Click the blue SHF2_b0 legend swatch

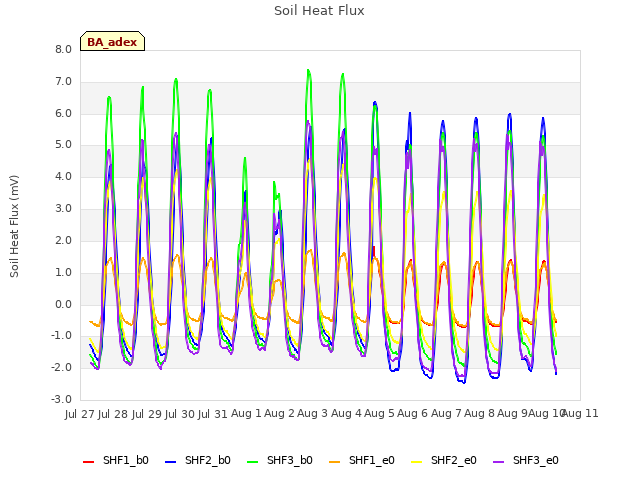(x=171, y=461)
